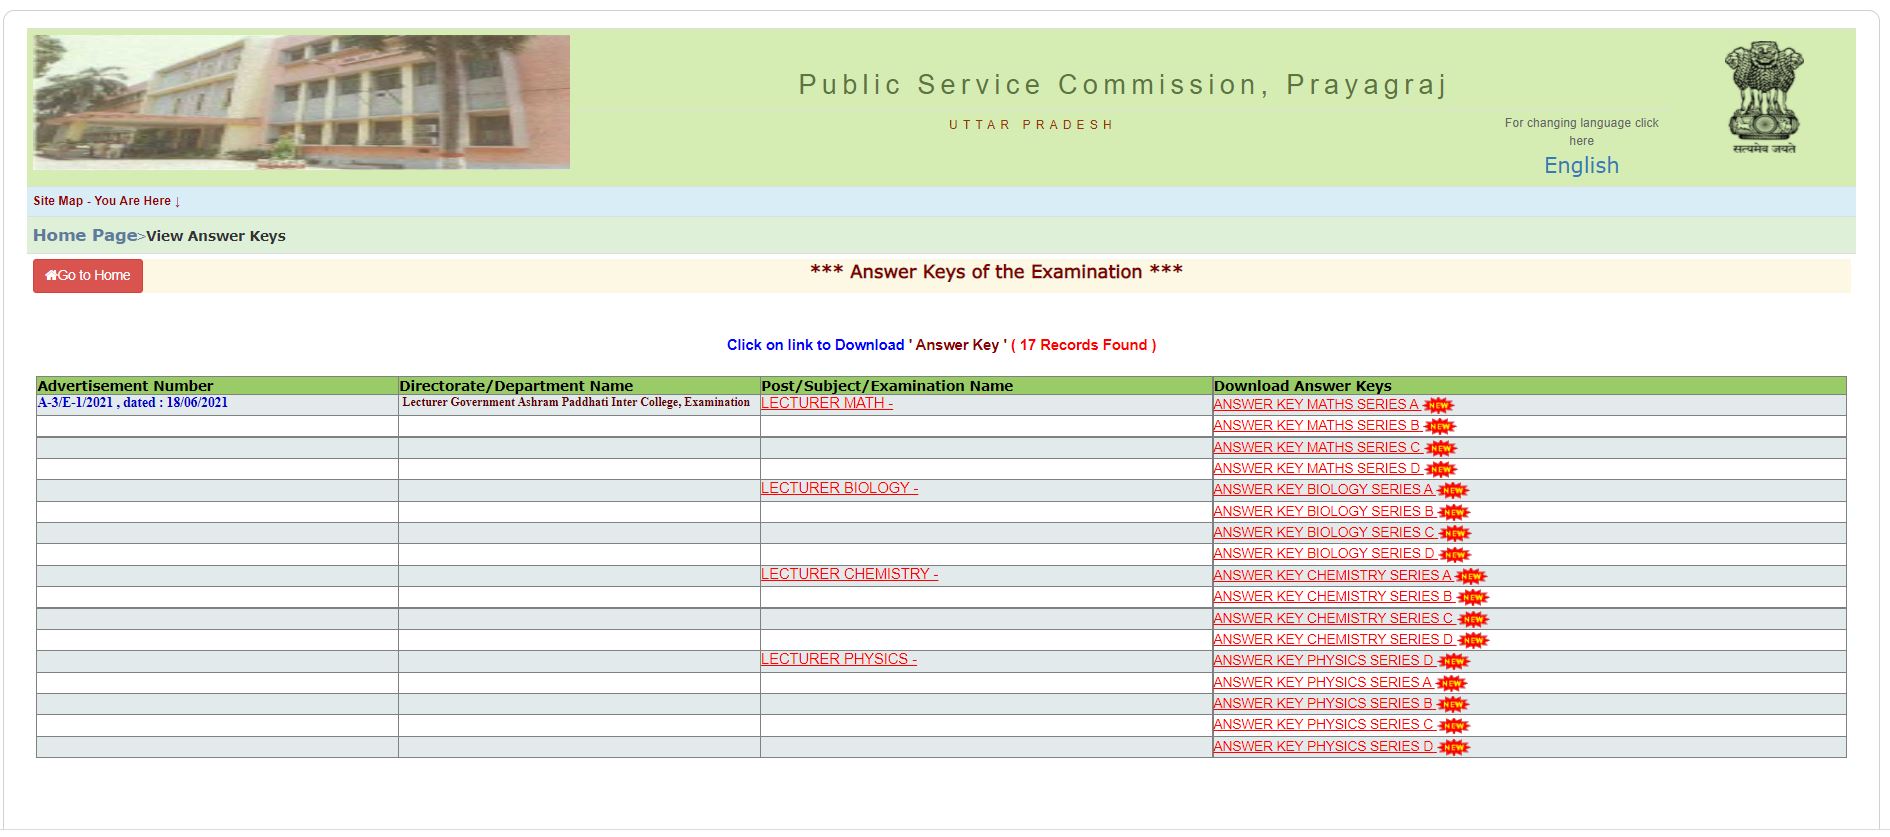Image resolution: width=1890 pixels, height=837 pixels.
Task: Click the View Answer Keys breadcrumb text
Action: point(216,236)
